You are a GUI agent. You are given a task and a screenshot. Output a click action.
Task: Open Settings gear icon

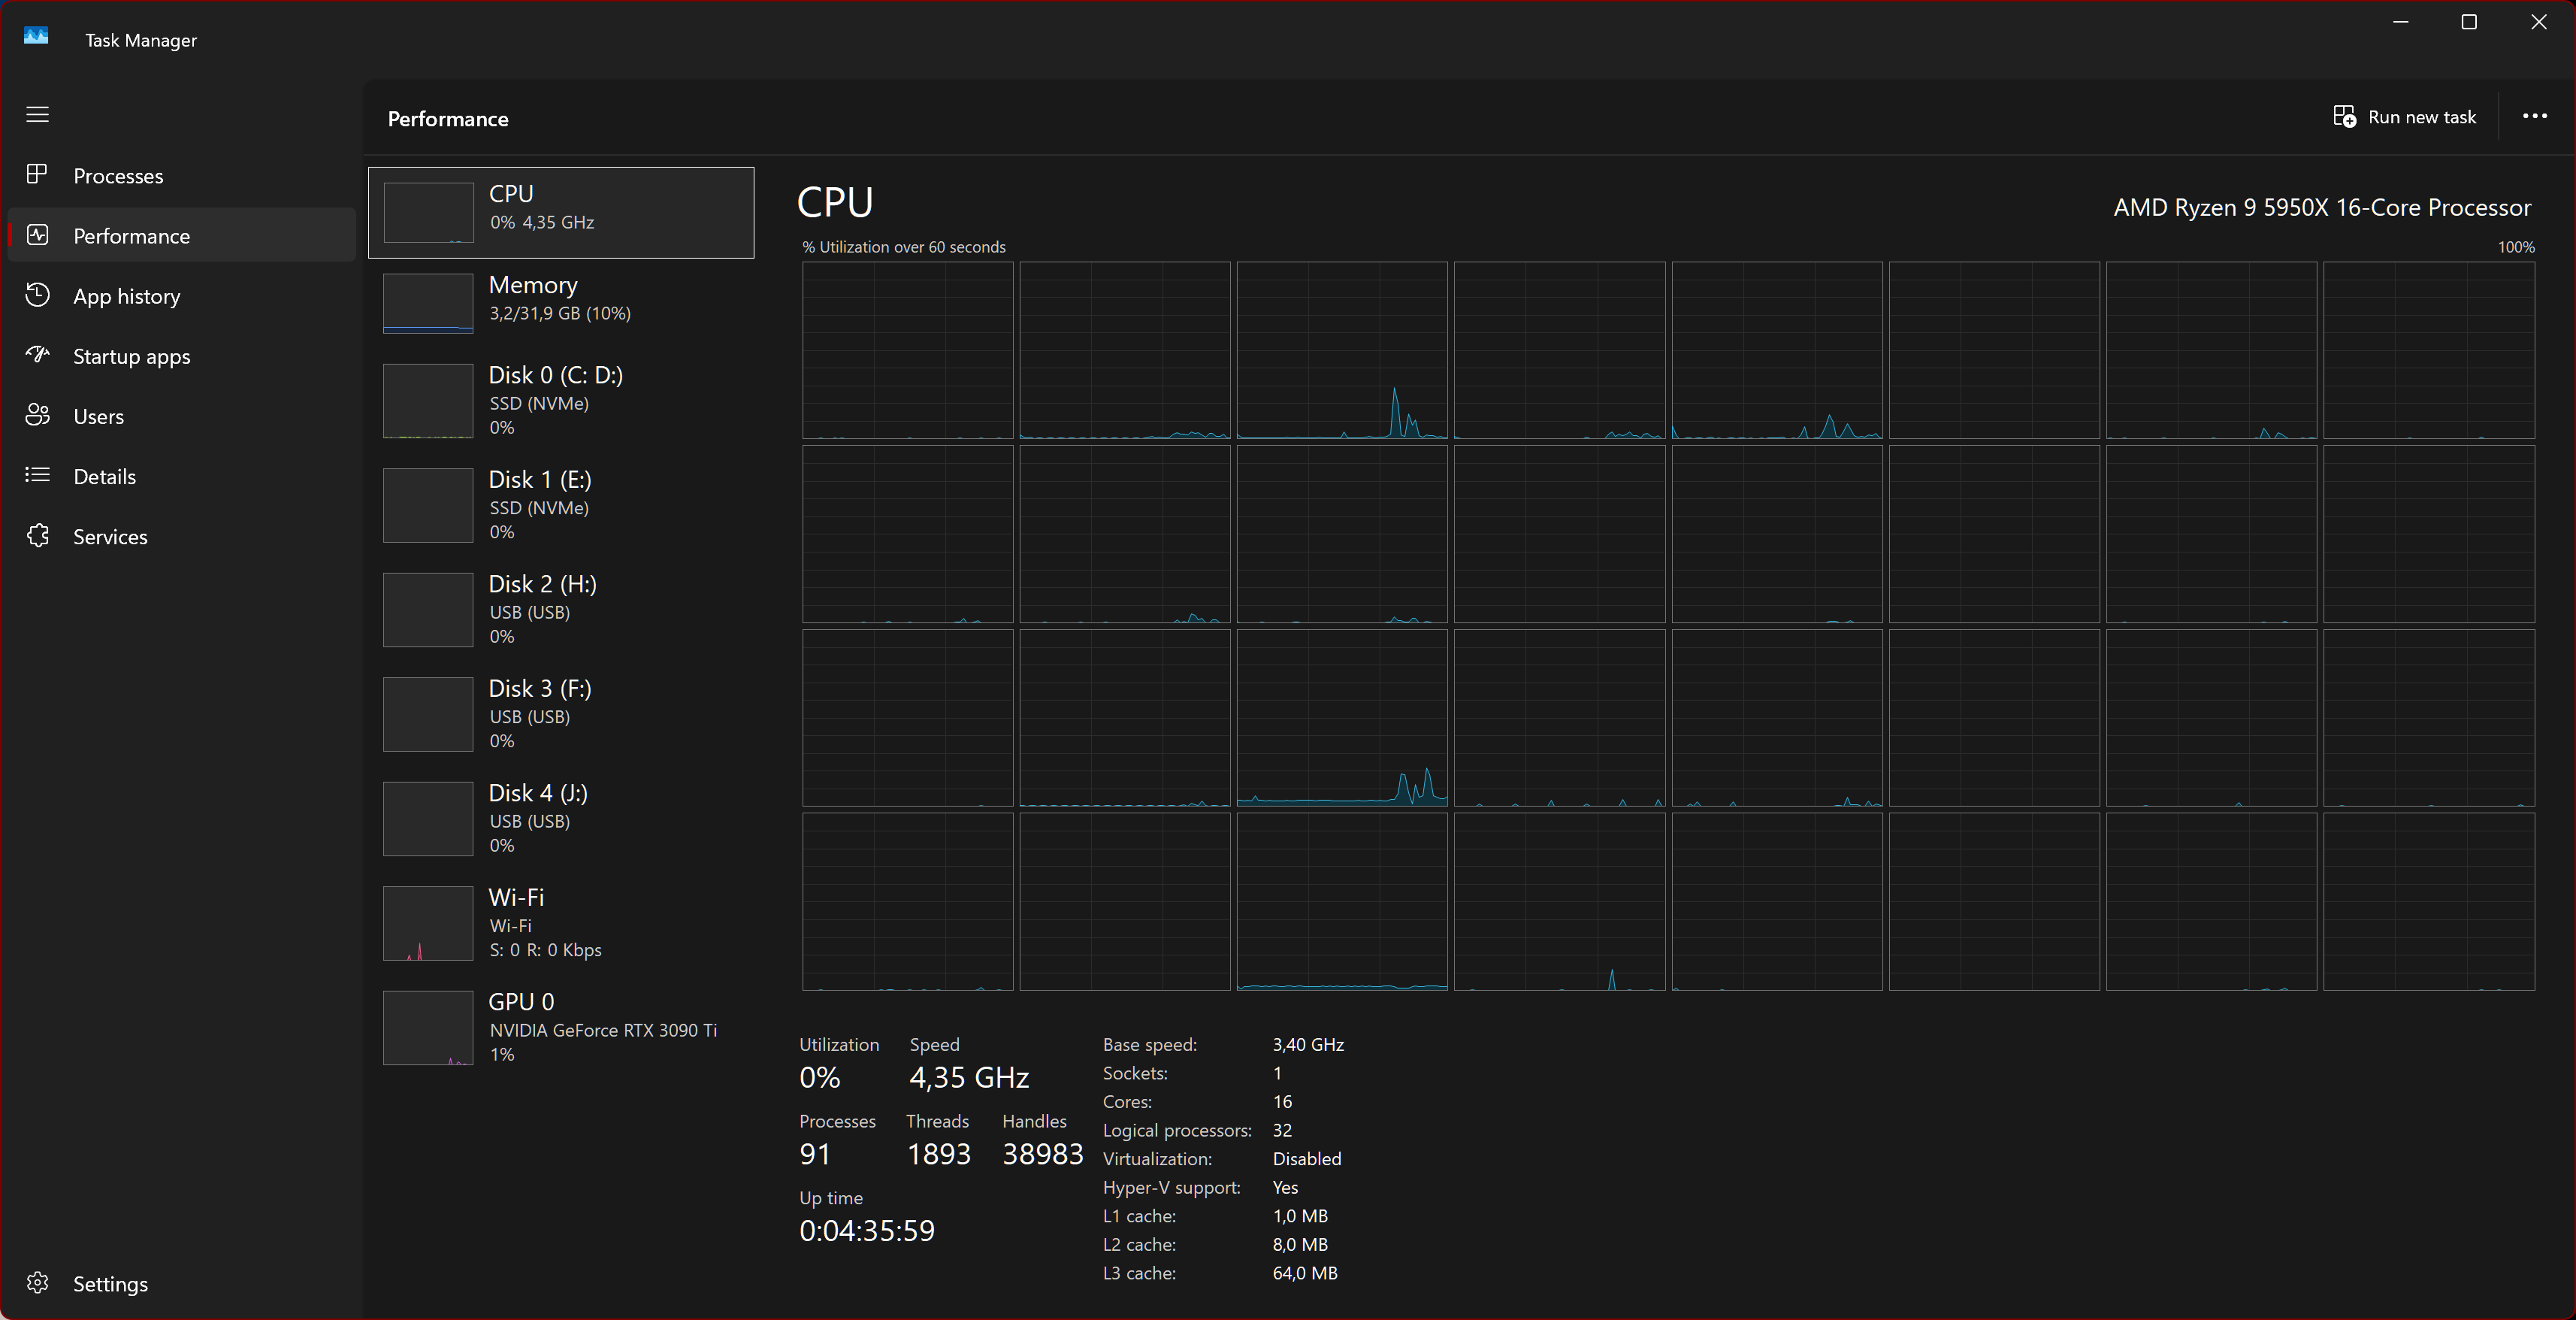tap(37, 1282)
